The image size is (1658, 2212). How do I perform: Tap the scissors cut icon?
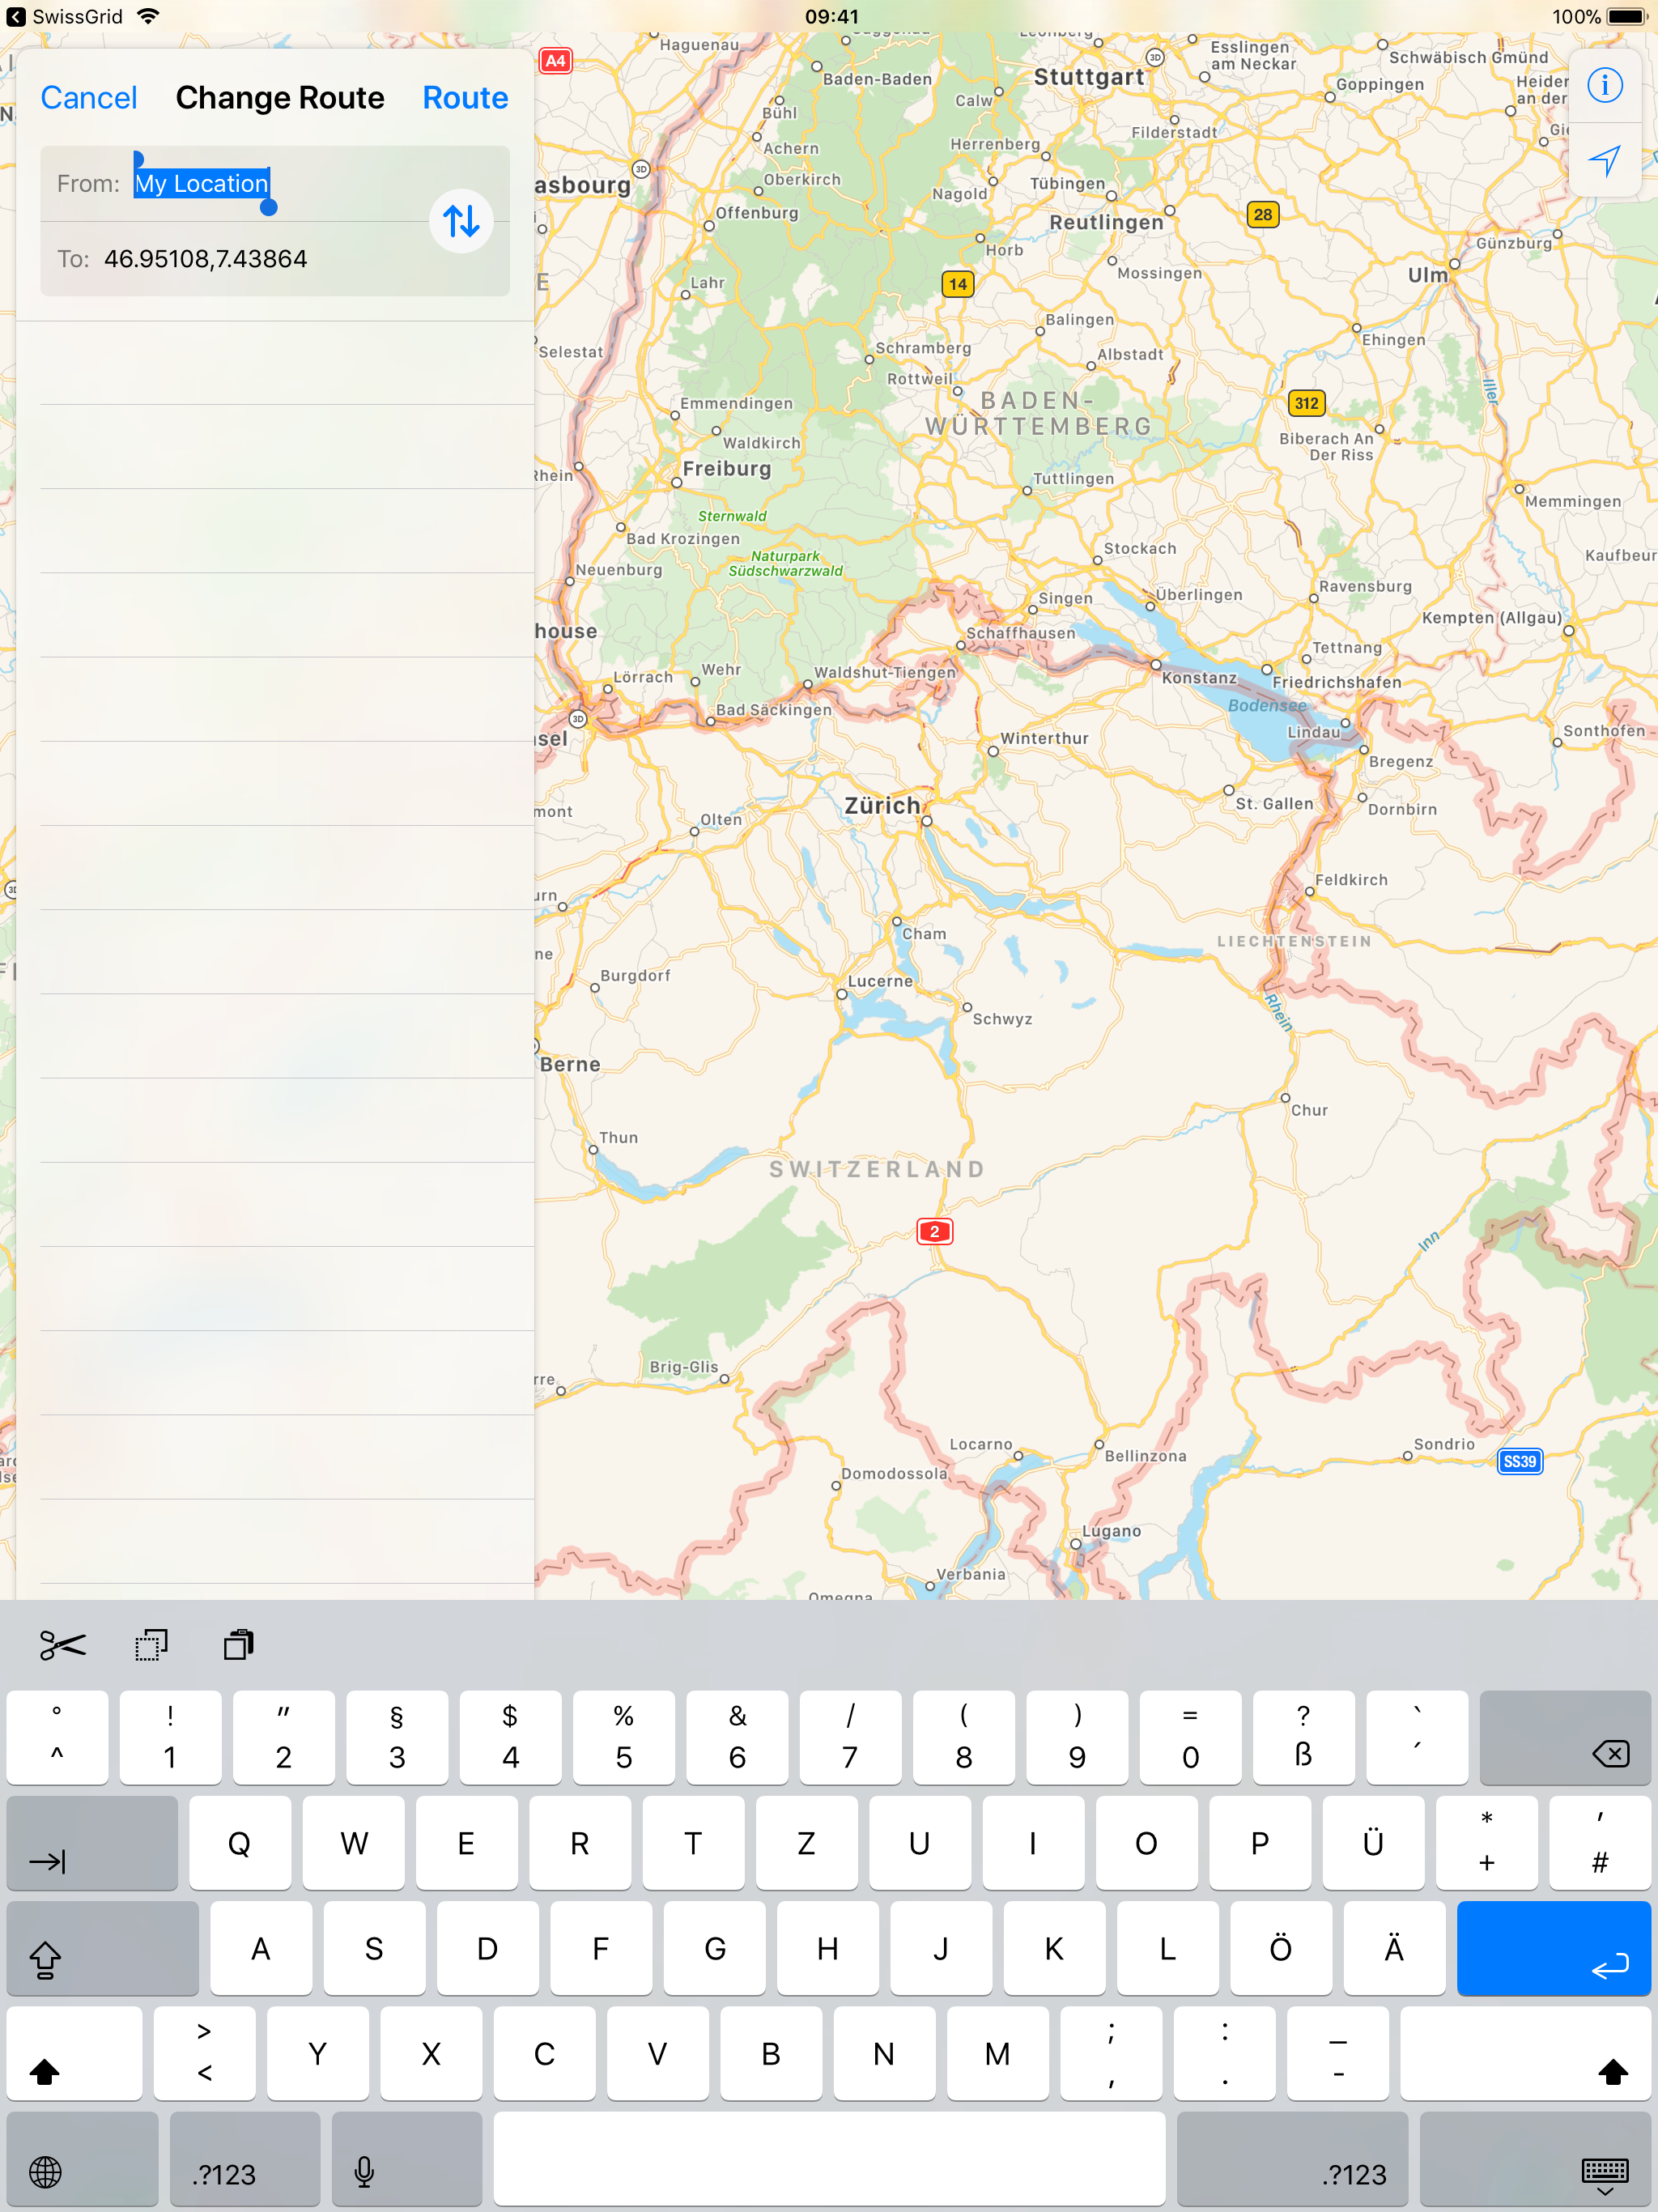tap(62, 1645)
